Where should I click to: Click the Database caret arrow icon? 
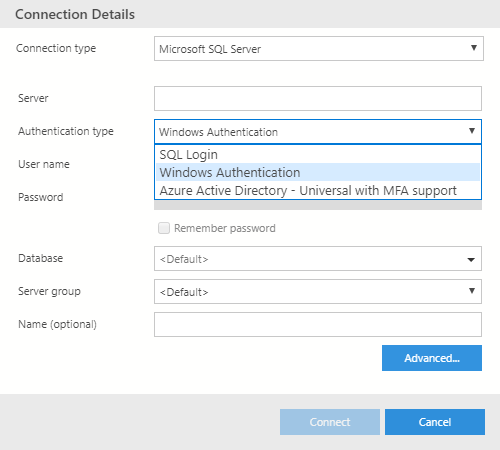(471, 260)
